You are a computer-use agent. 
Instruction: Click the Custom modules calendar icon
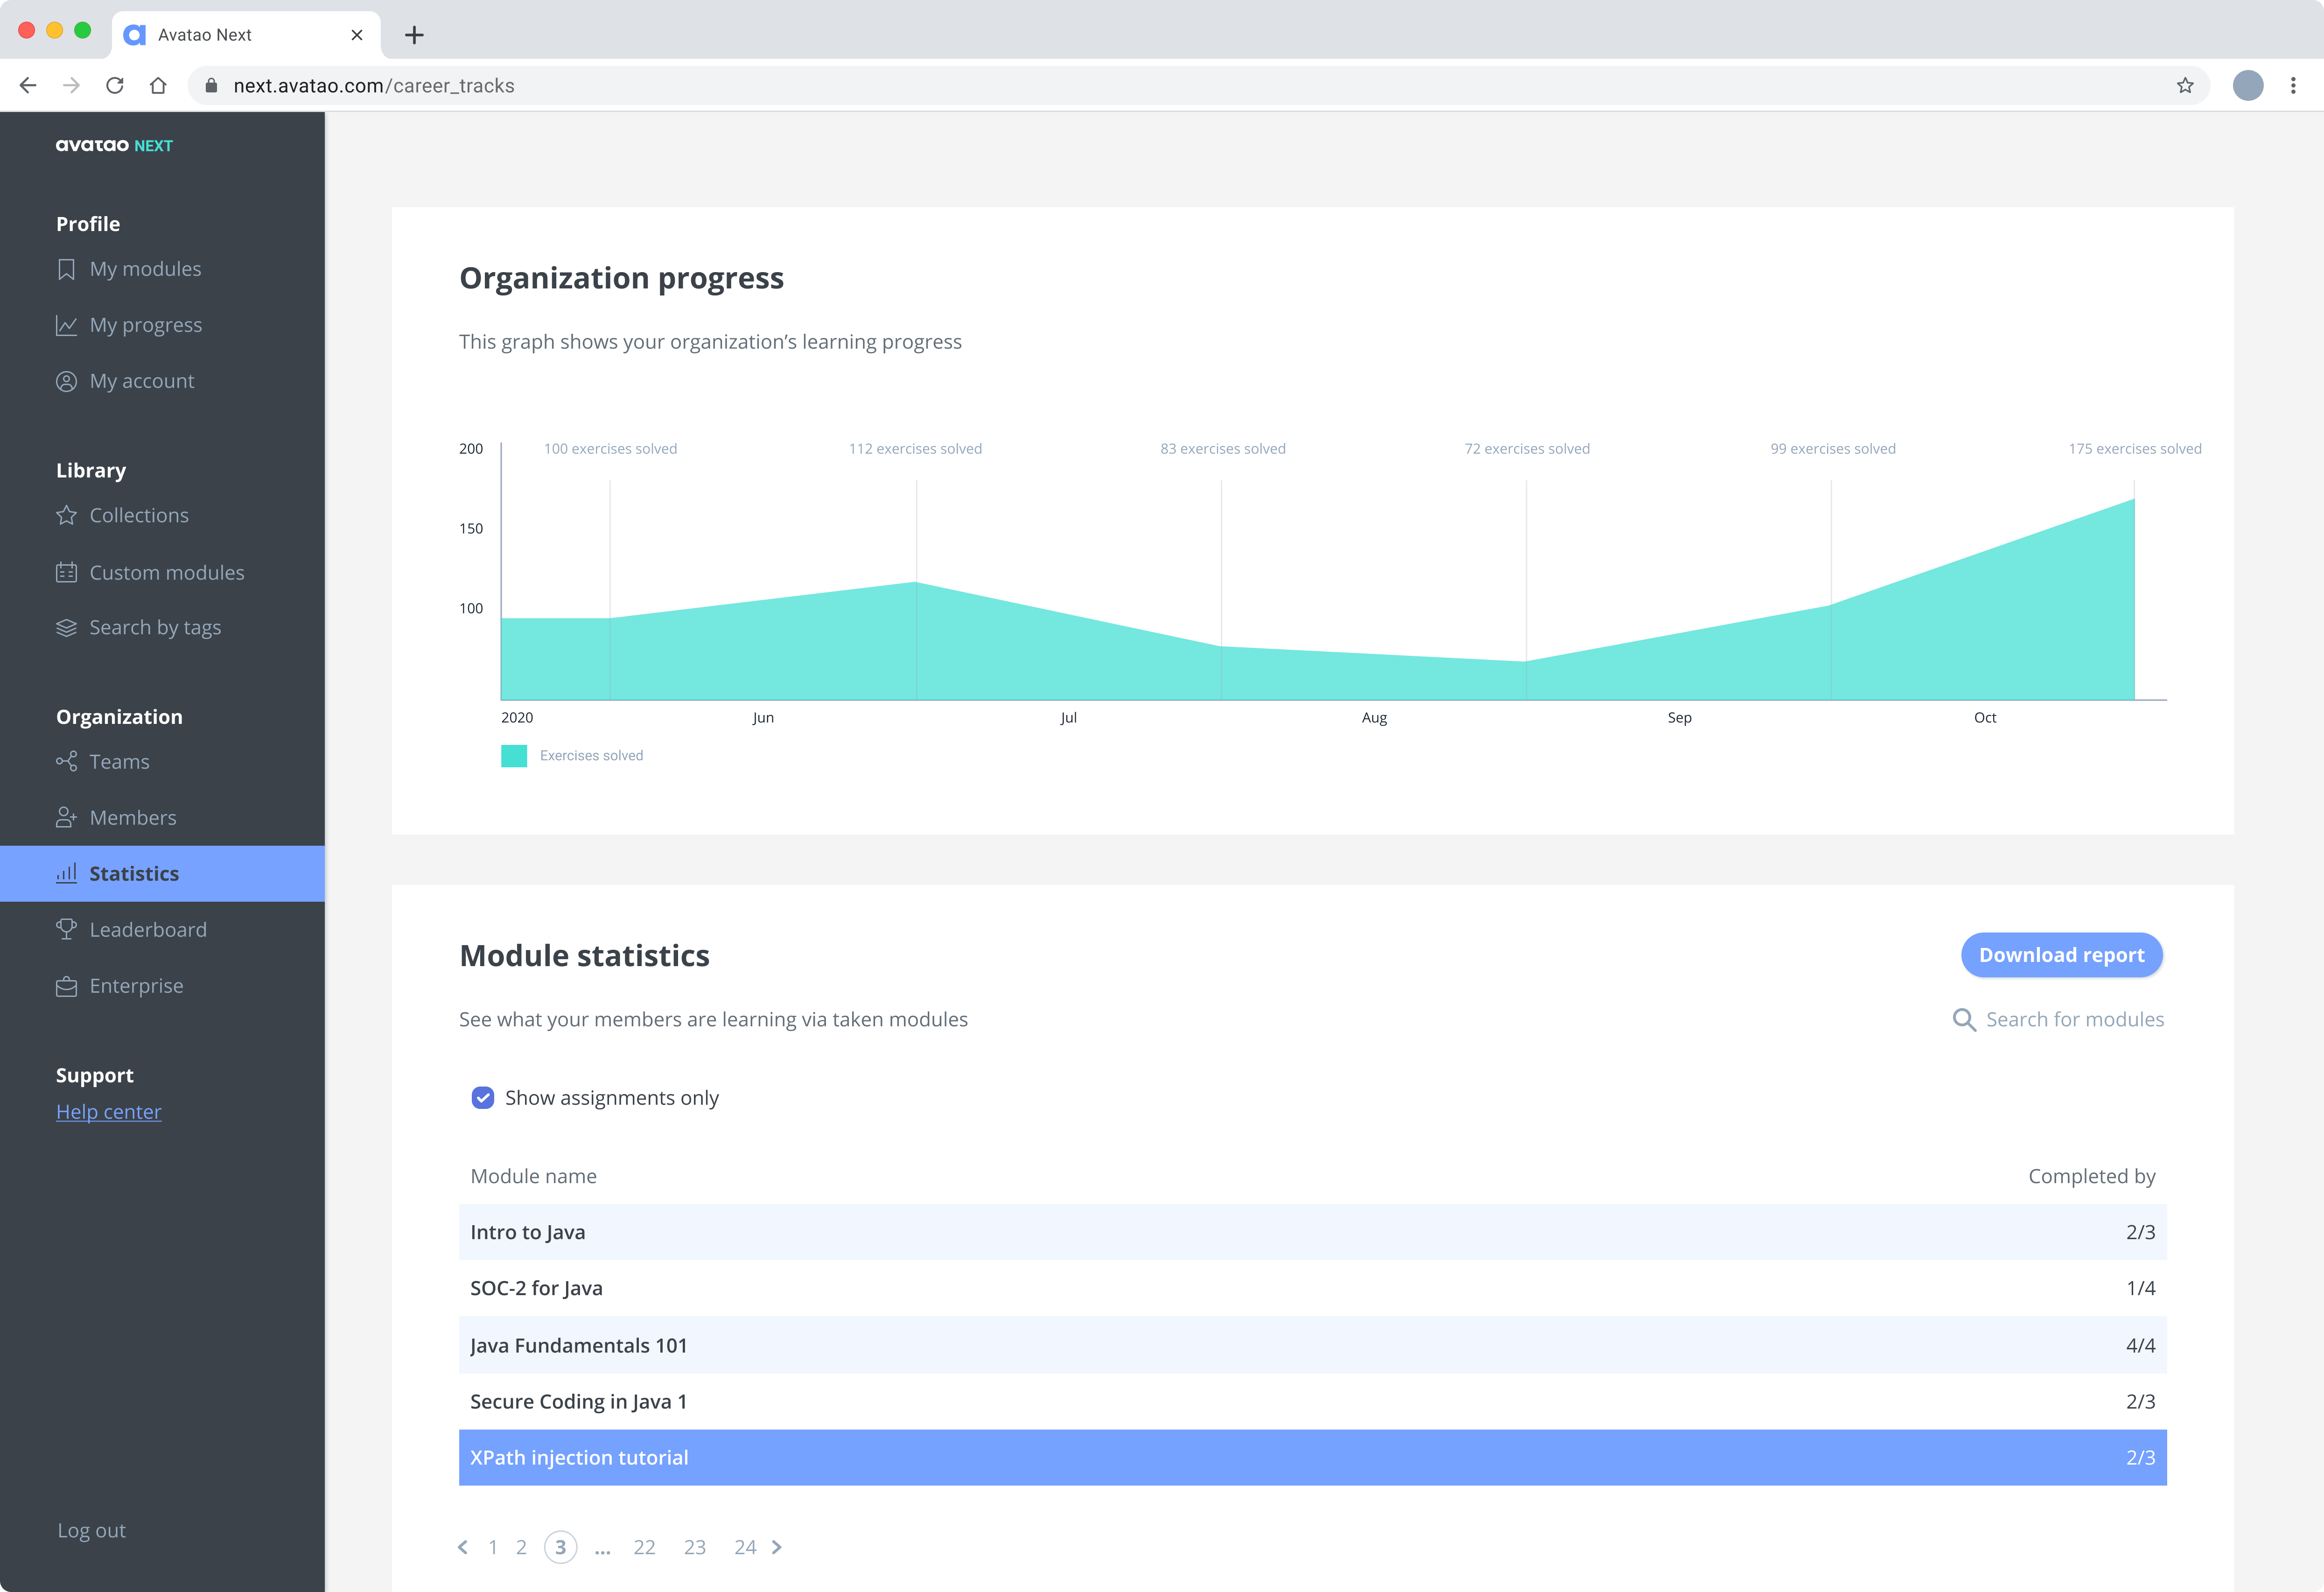tap(66, 572)
